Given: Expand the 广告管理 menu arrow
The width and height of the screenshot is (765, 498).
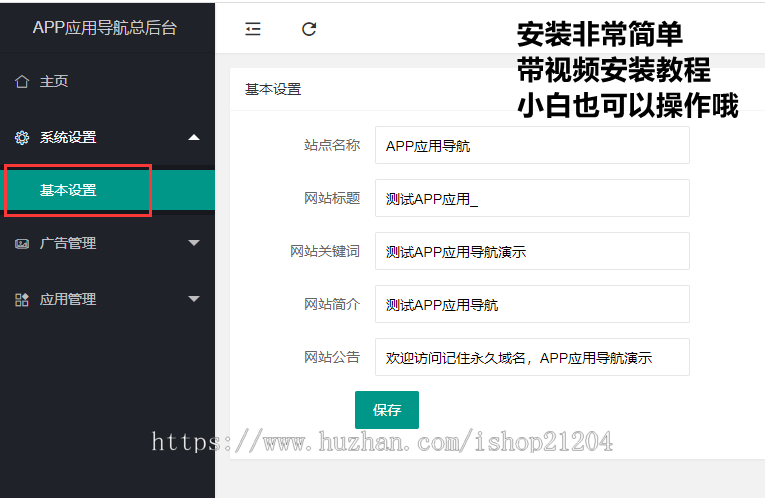Looking at the screenshot, I should coord(194,243).
